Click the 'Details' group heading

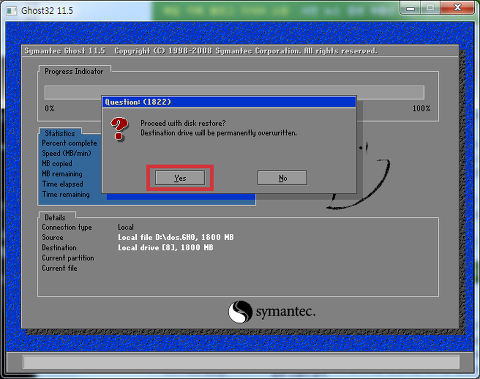55,217
